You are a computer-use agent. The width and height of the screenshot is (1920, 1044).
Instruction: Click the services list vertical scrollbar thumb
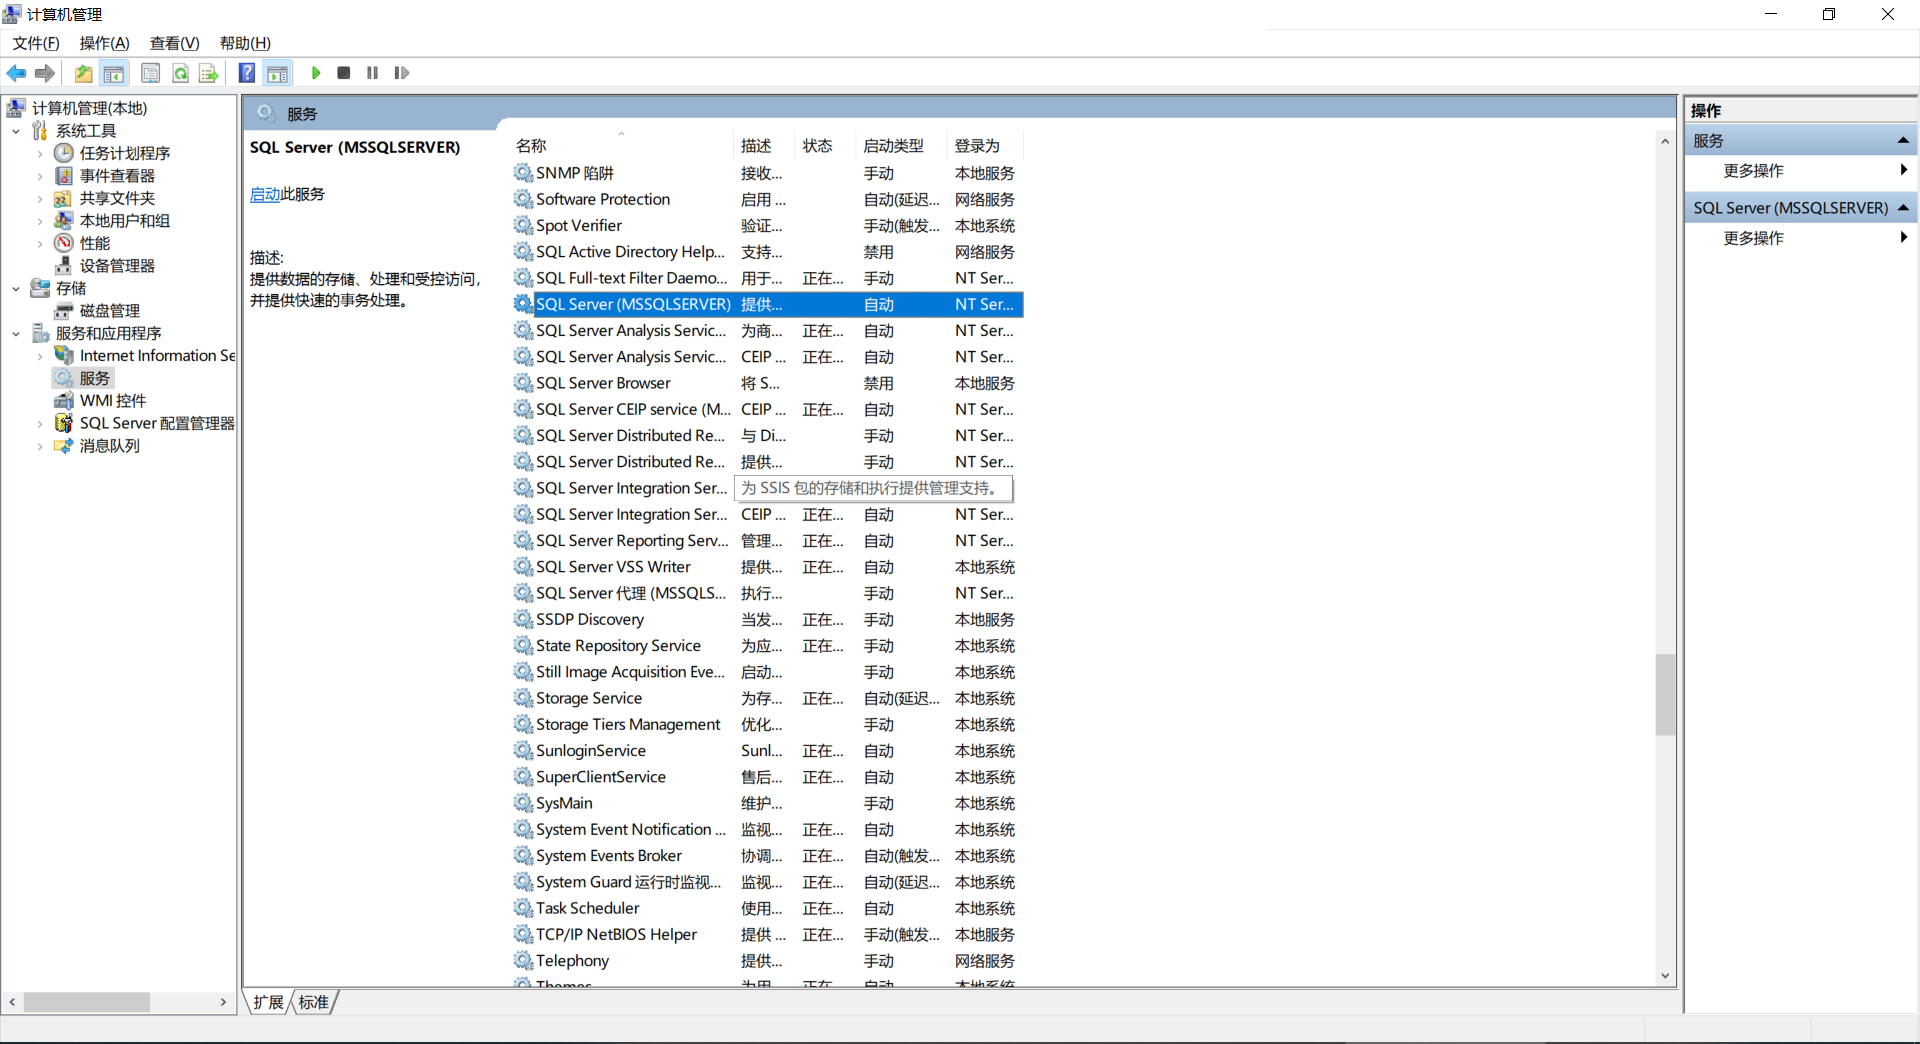[x=1665, y=695]
